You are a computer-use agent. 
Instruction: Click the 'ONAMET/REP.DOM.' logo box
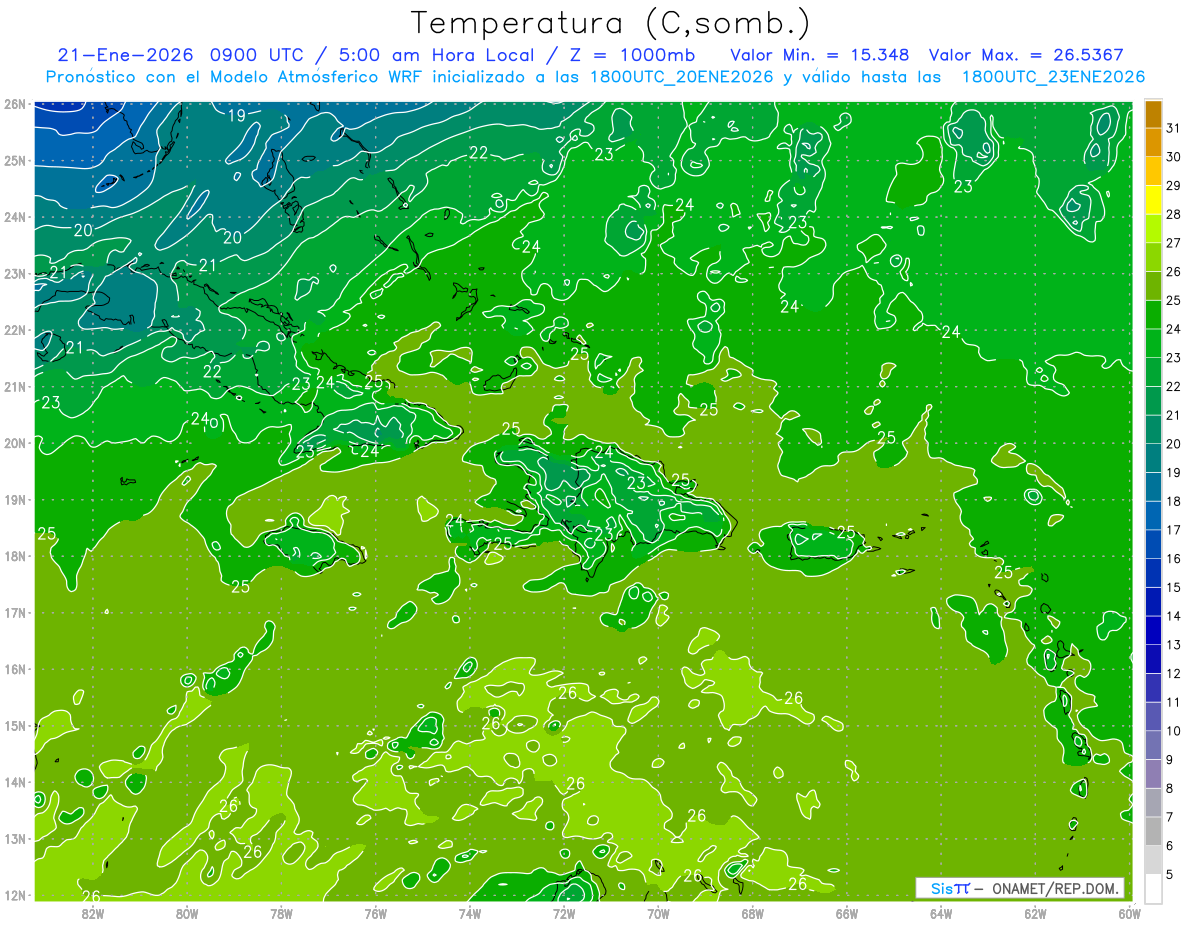[x=1020, y=888]
